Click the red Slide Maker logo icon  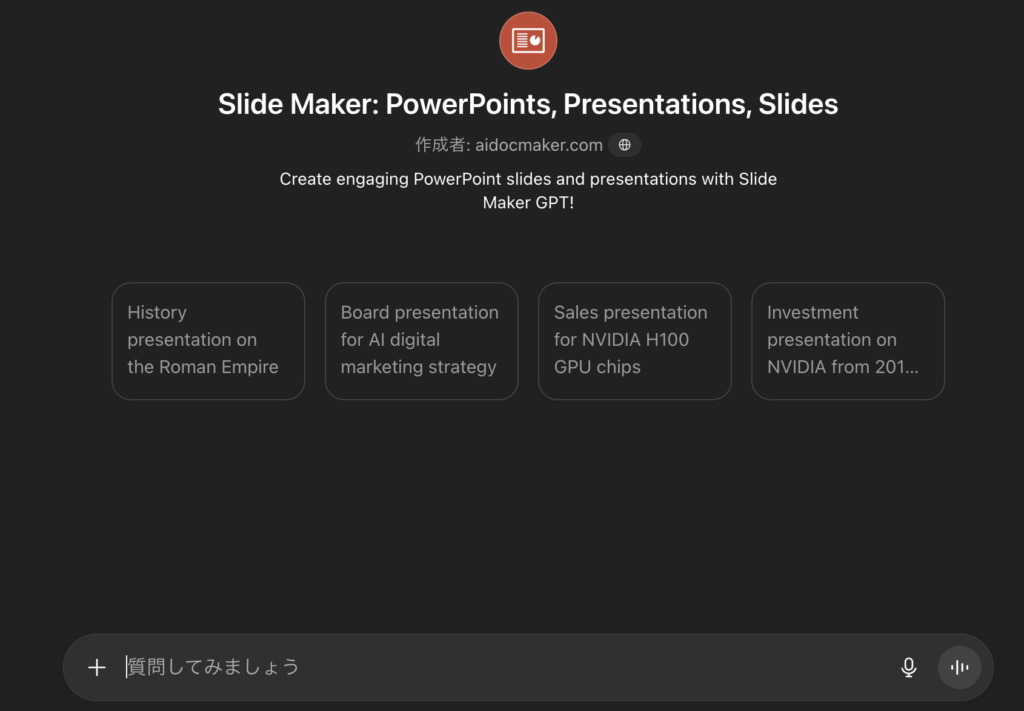(x=528, y=41)
